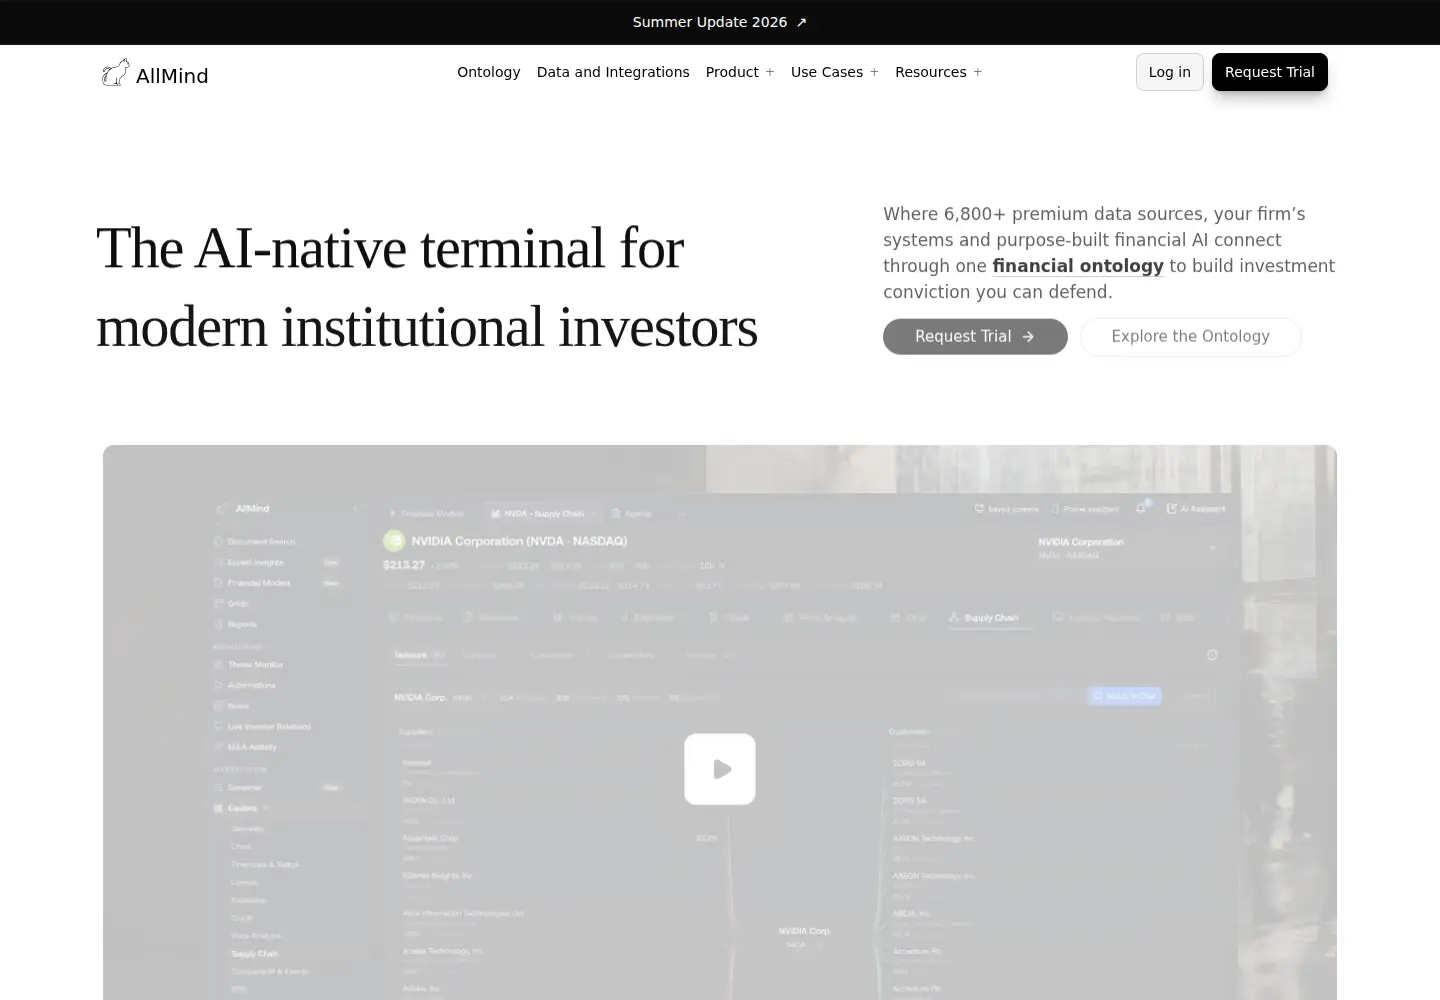Click the gray Request Trial arrow button

pos(975,337)
